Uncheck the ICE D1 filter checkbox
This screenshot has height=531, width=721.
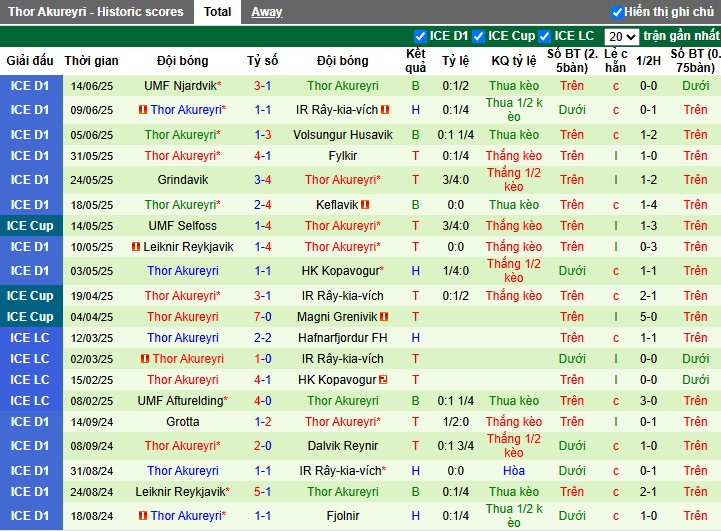(420, 36)
